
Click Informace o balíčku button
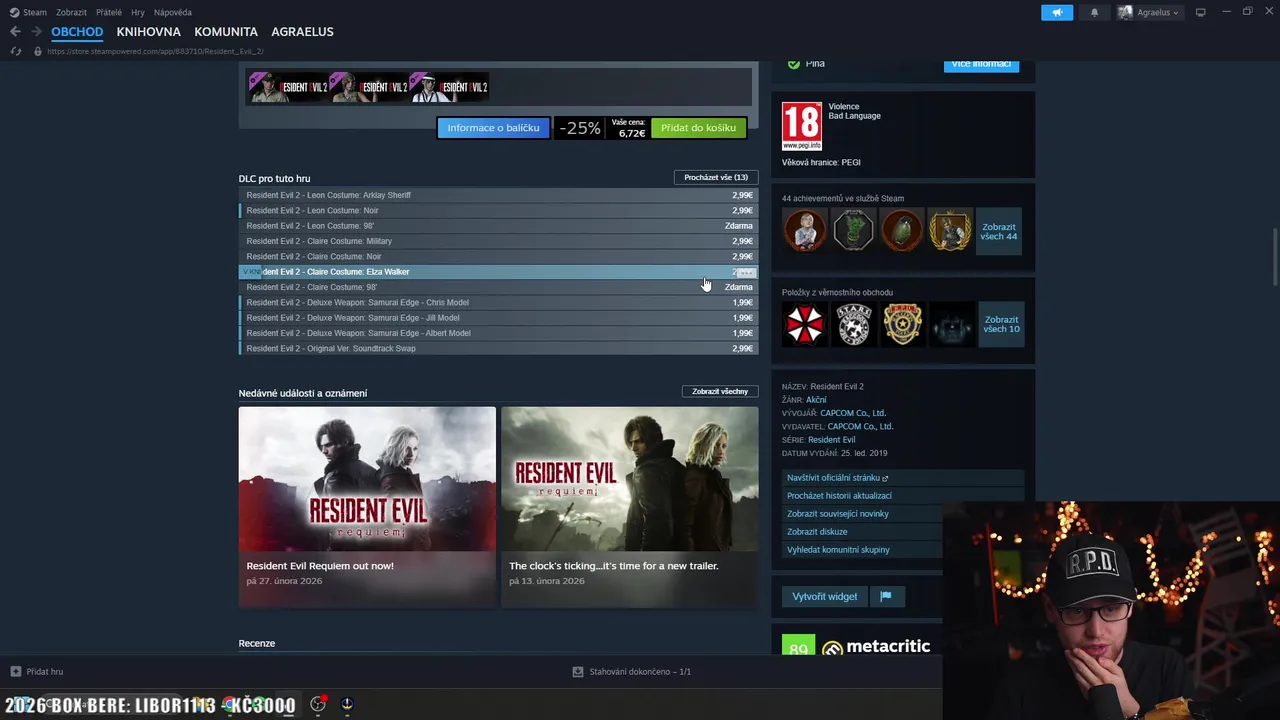(x=493, y=128)
